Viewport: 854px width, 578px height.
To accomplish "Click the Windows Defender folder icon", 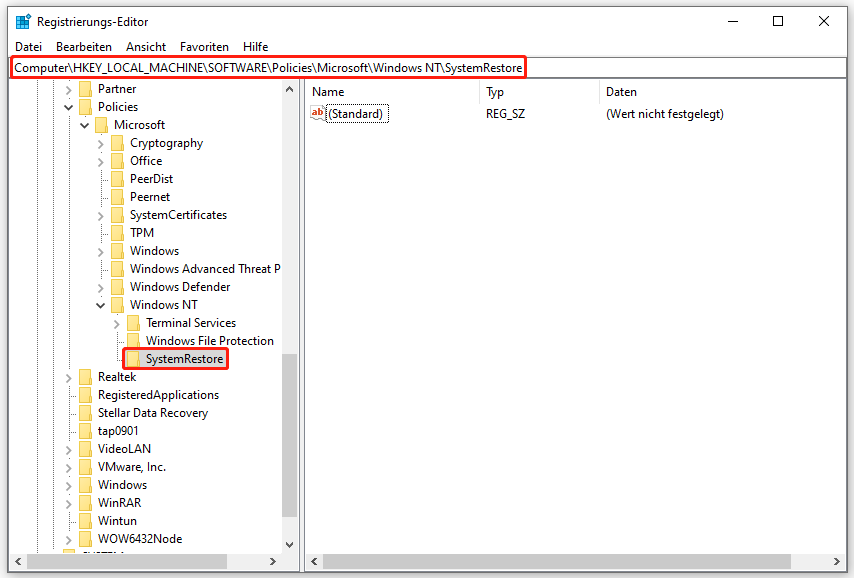I will pyautogui.click(x=117, y=287).
